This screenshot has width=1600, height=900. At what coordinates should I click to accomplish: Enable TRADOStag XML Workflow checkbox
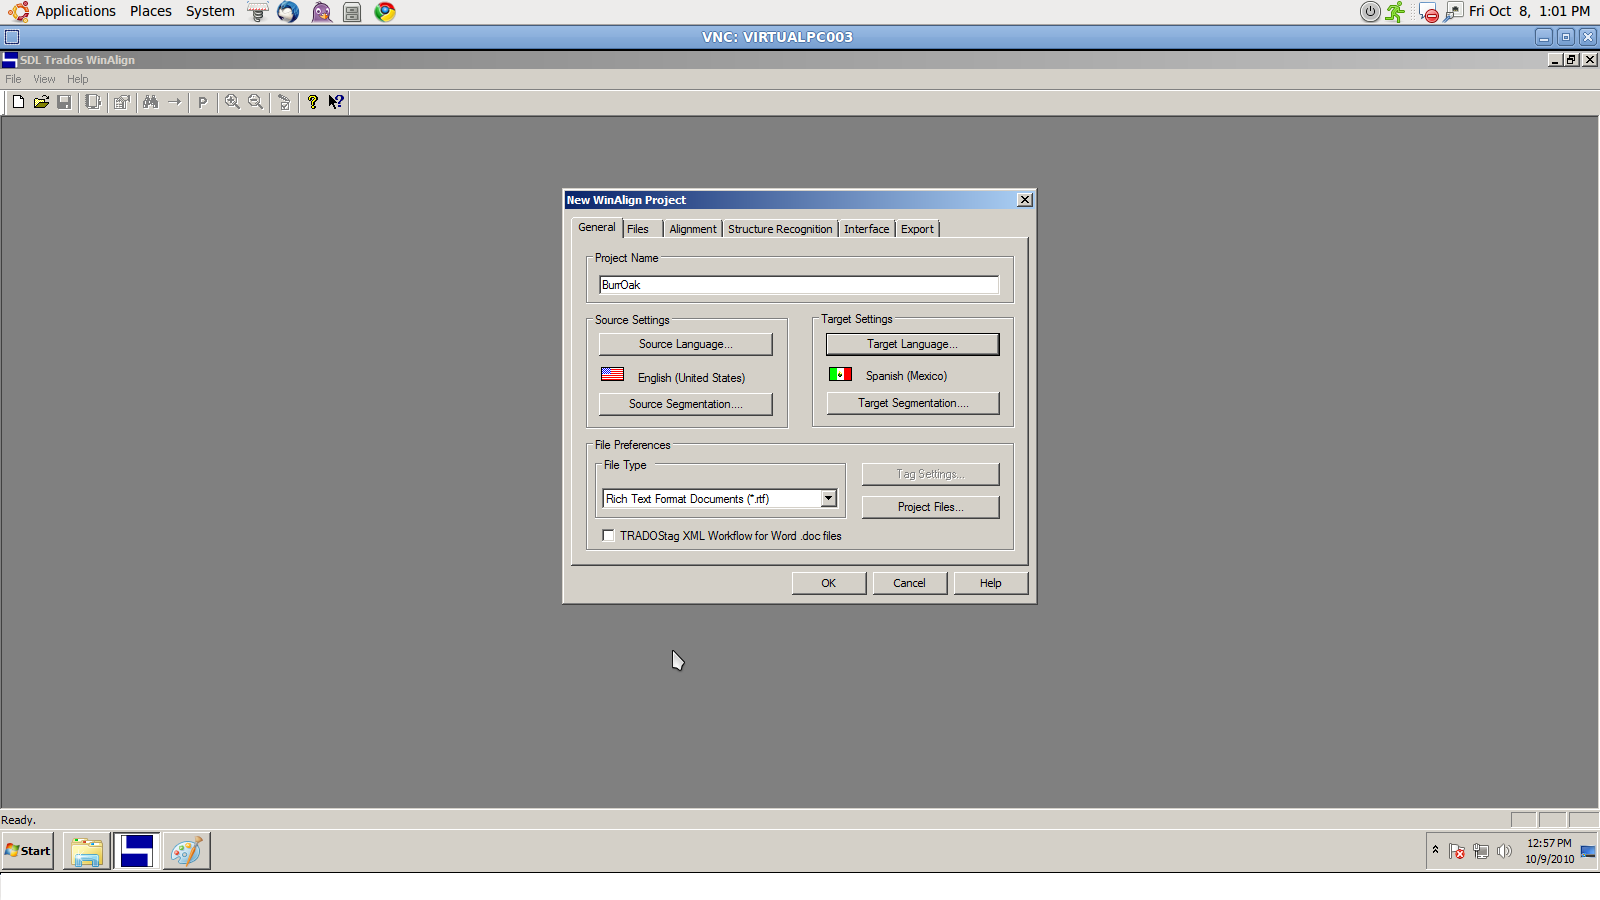point(608,536)
